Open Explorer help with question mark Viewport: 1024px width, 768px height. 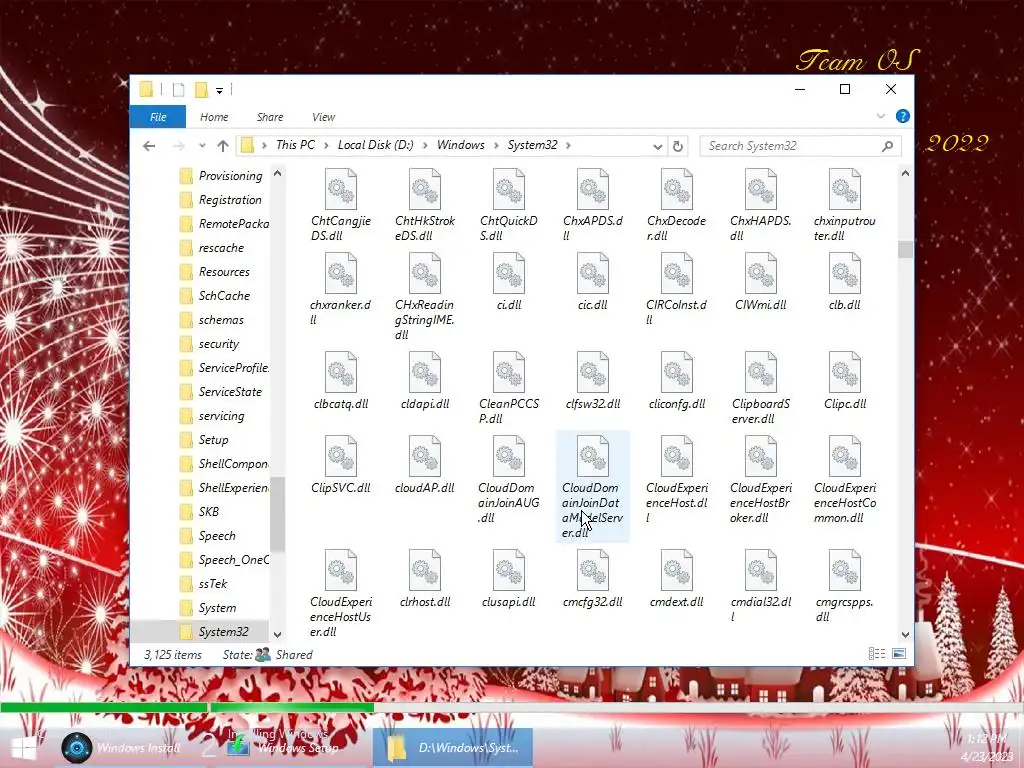(903, 116)
